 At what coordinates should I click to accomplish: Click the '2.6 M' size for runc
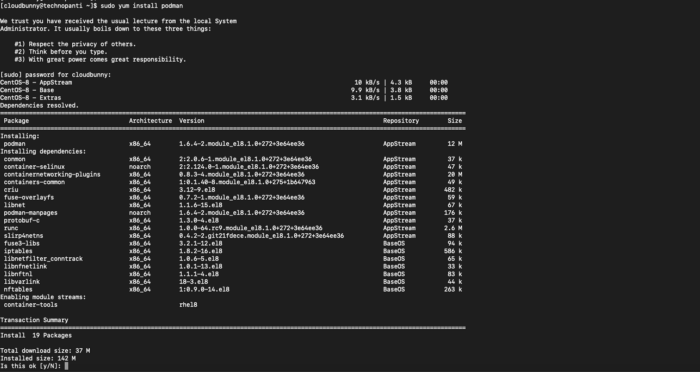453,228
